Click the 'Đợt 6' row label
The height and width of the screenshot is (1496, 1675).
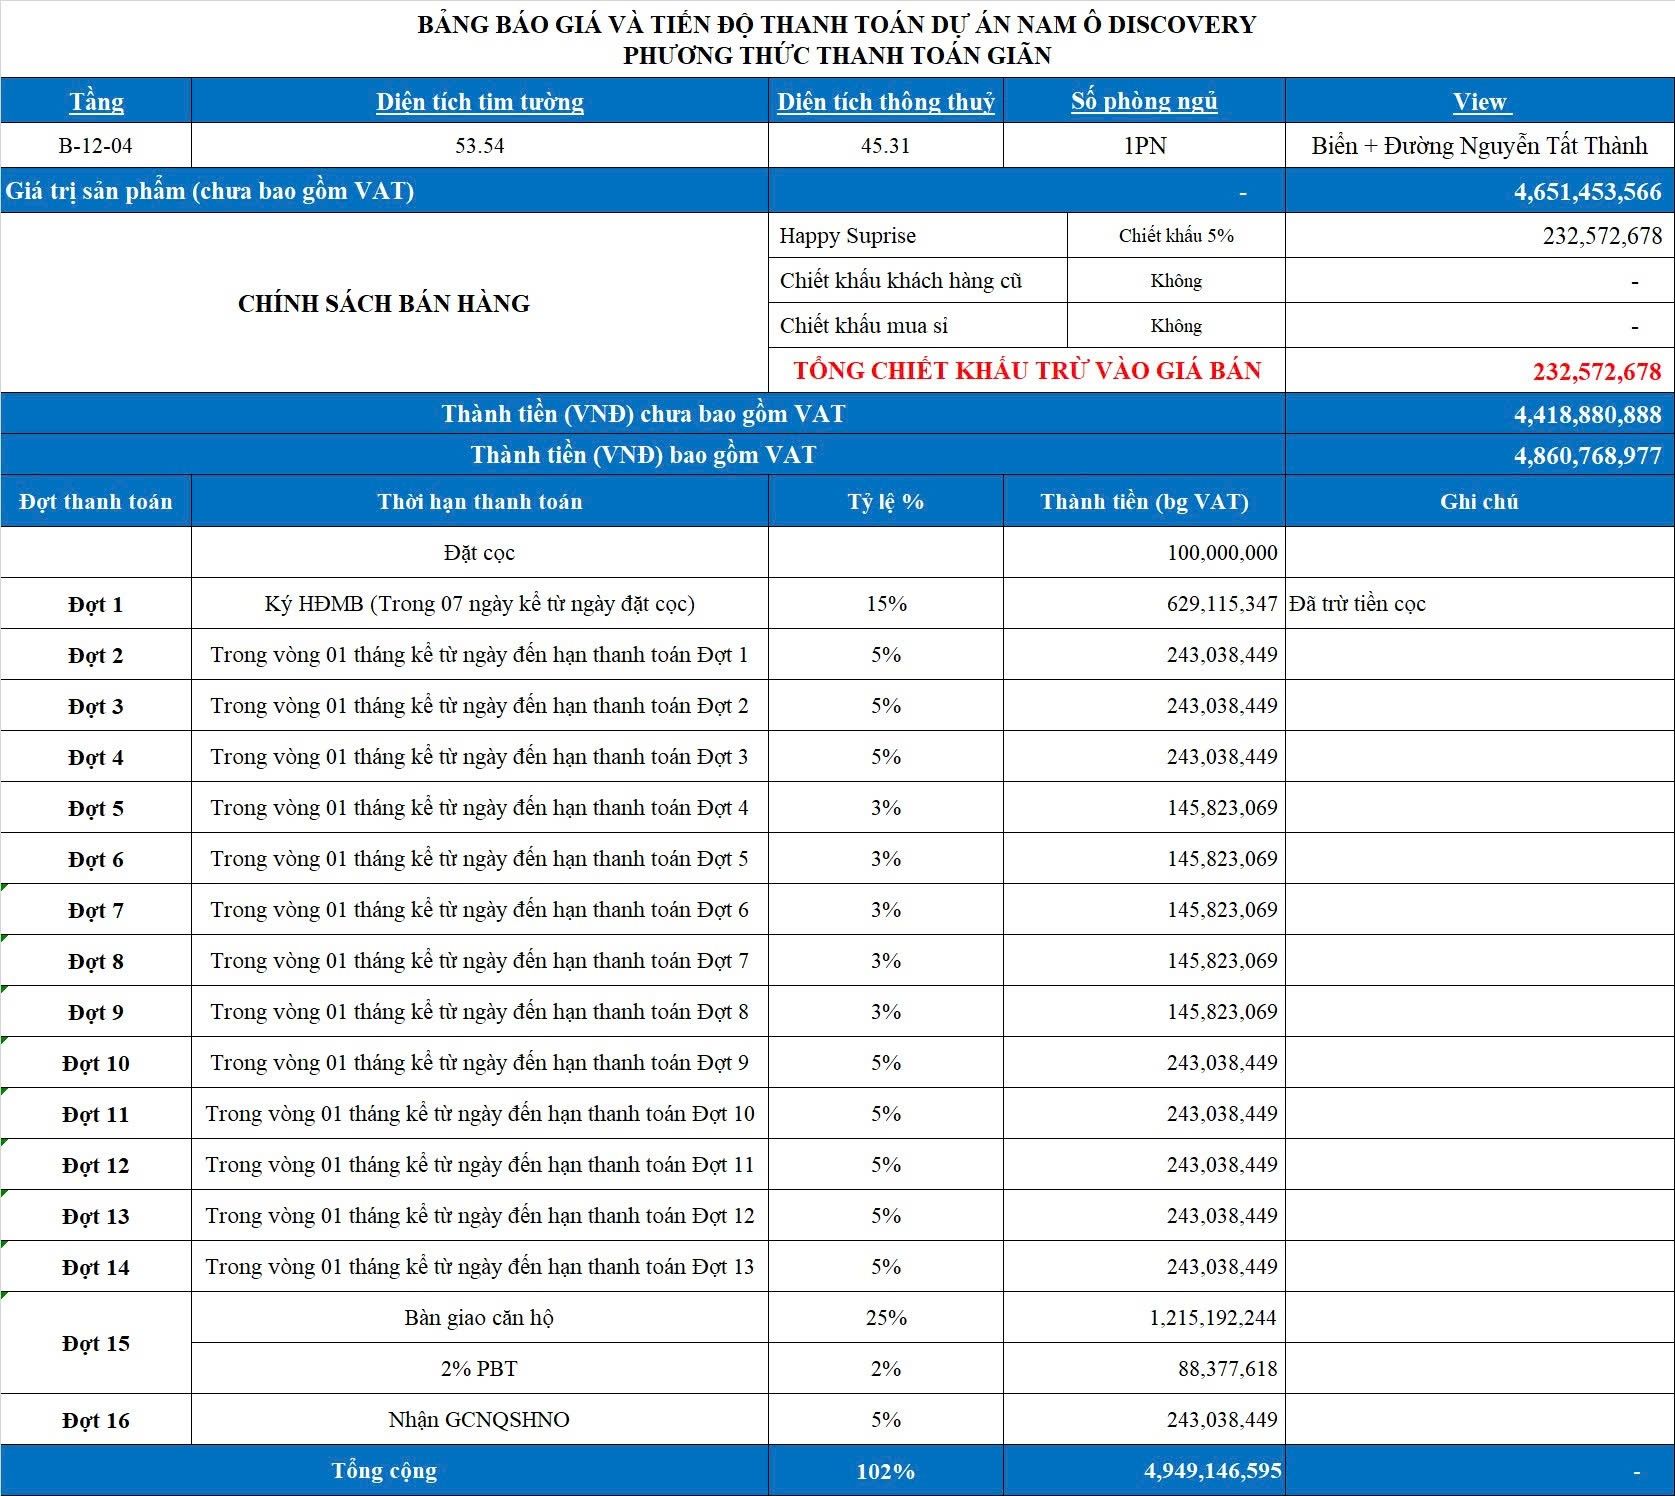[96, 859]
